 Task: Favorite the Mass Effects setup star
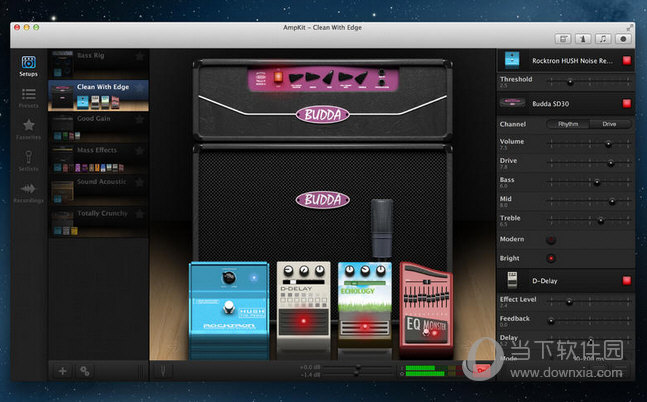(x=140, y=151)
